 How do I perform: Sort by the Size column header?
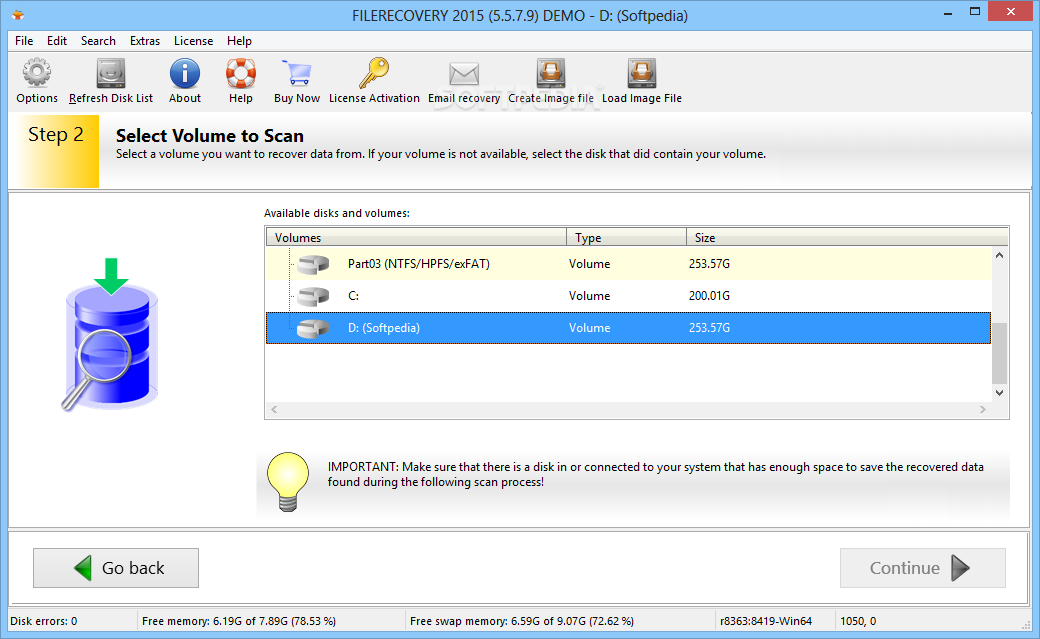[x=847, y=238]
